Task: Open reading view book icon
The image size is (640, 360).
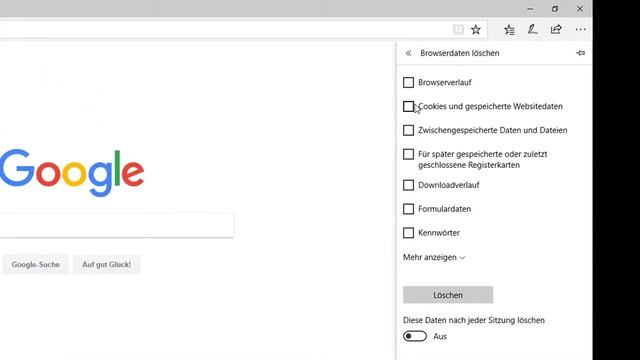Action: pos(458,29)
